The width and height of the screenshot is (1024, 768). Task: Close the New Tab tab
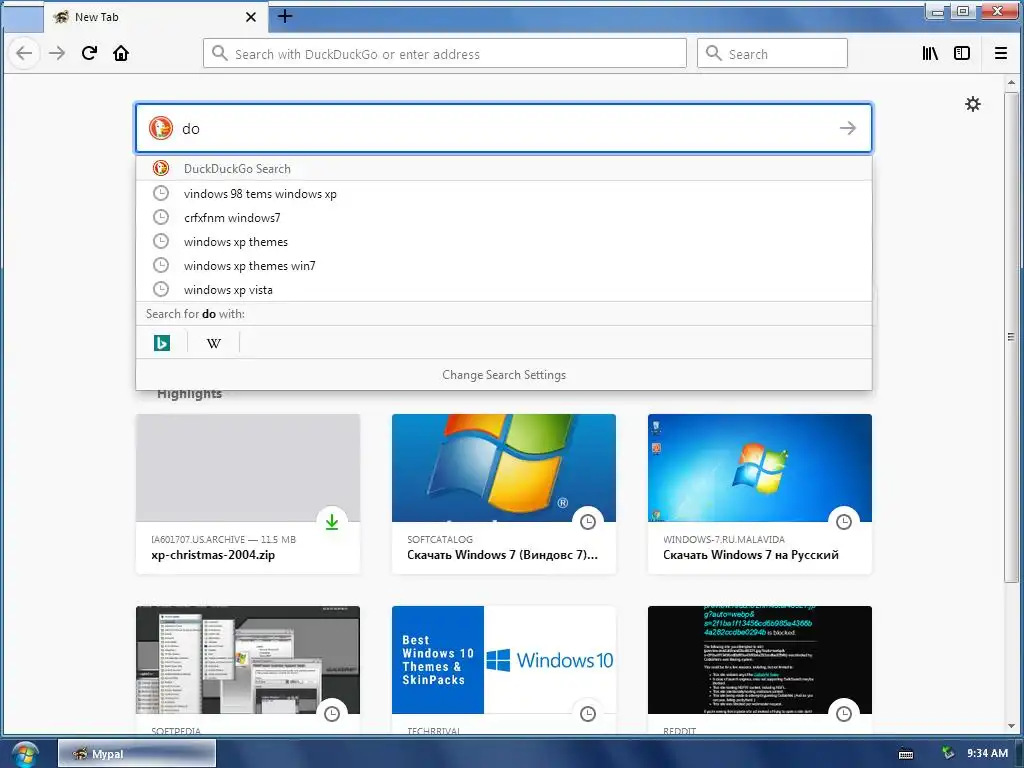pos(251,17)
